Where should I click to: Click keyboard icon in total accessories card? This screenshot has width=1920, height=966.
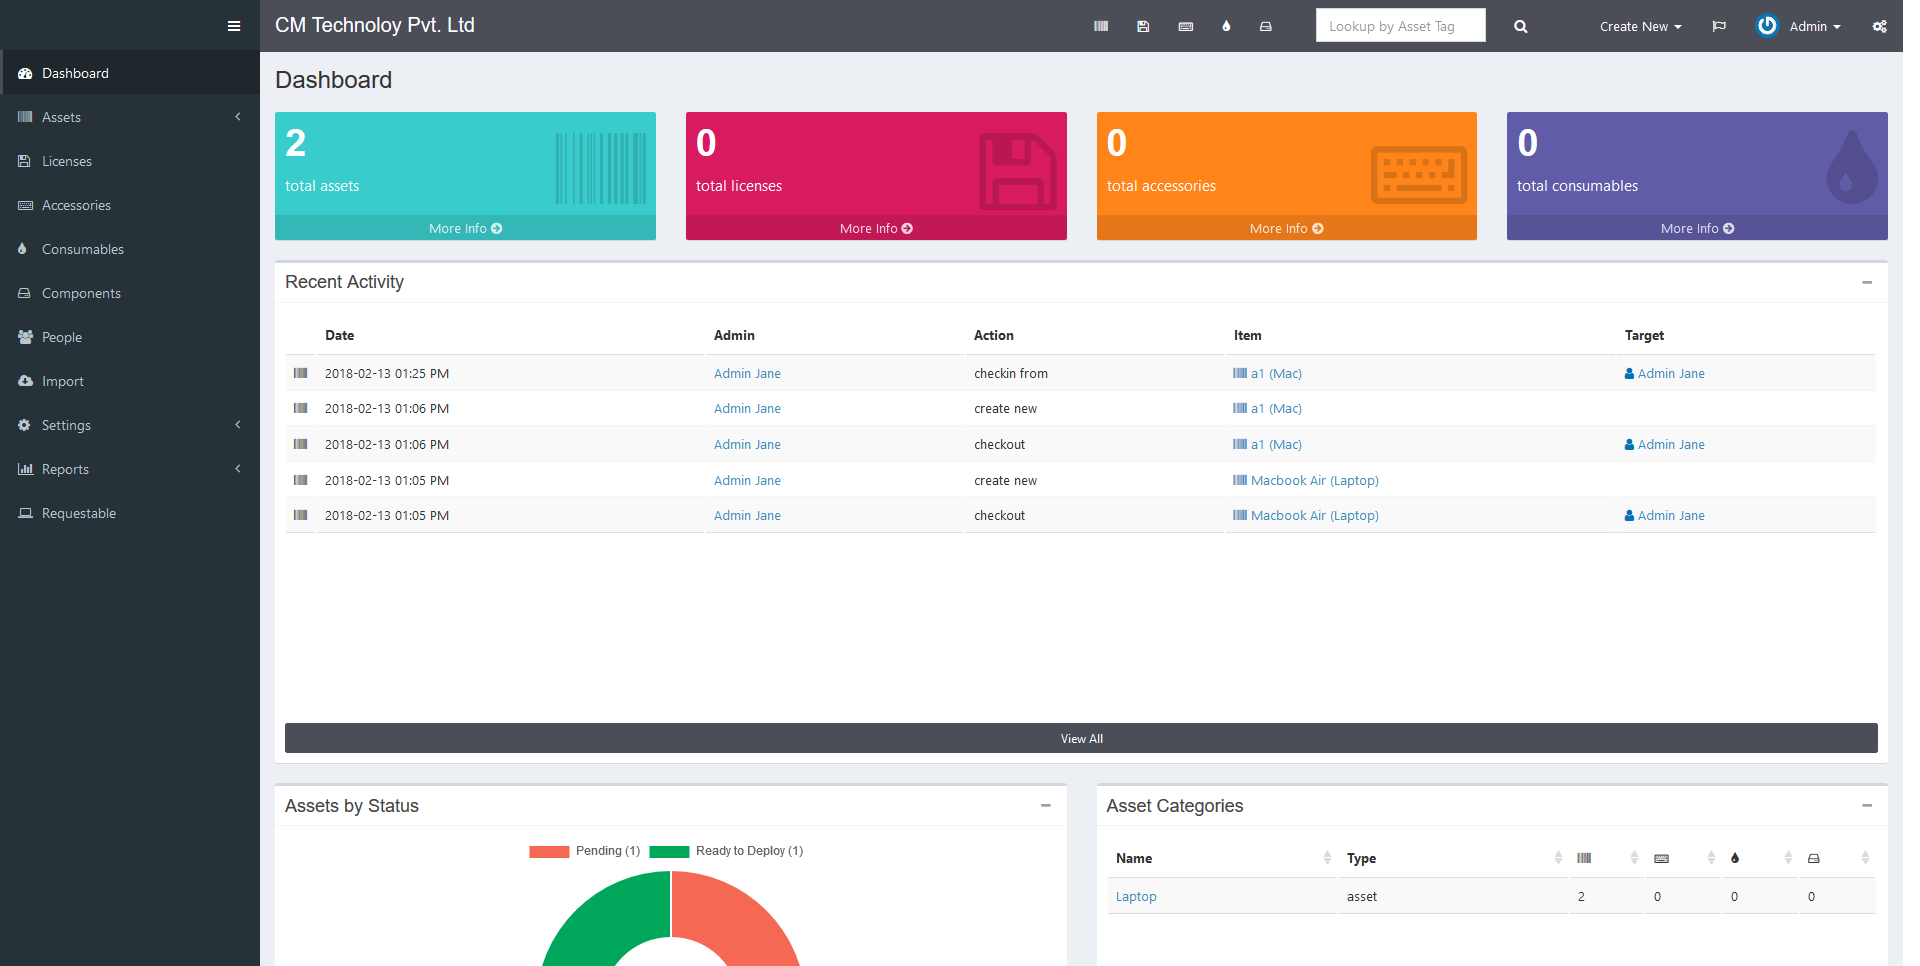(1419, 174)
